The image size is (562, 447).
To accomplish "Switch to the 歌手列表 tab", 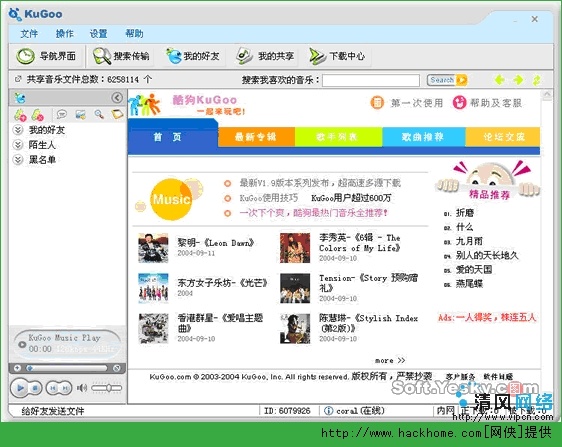I will (x=338, y=137).
